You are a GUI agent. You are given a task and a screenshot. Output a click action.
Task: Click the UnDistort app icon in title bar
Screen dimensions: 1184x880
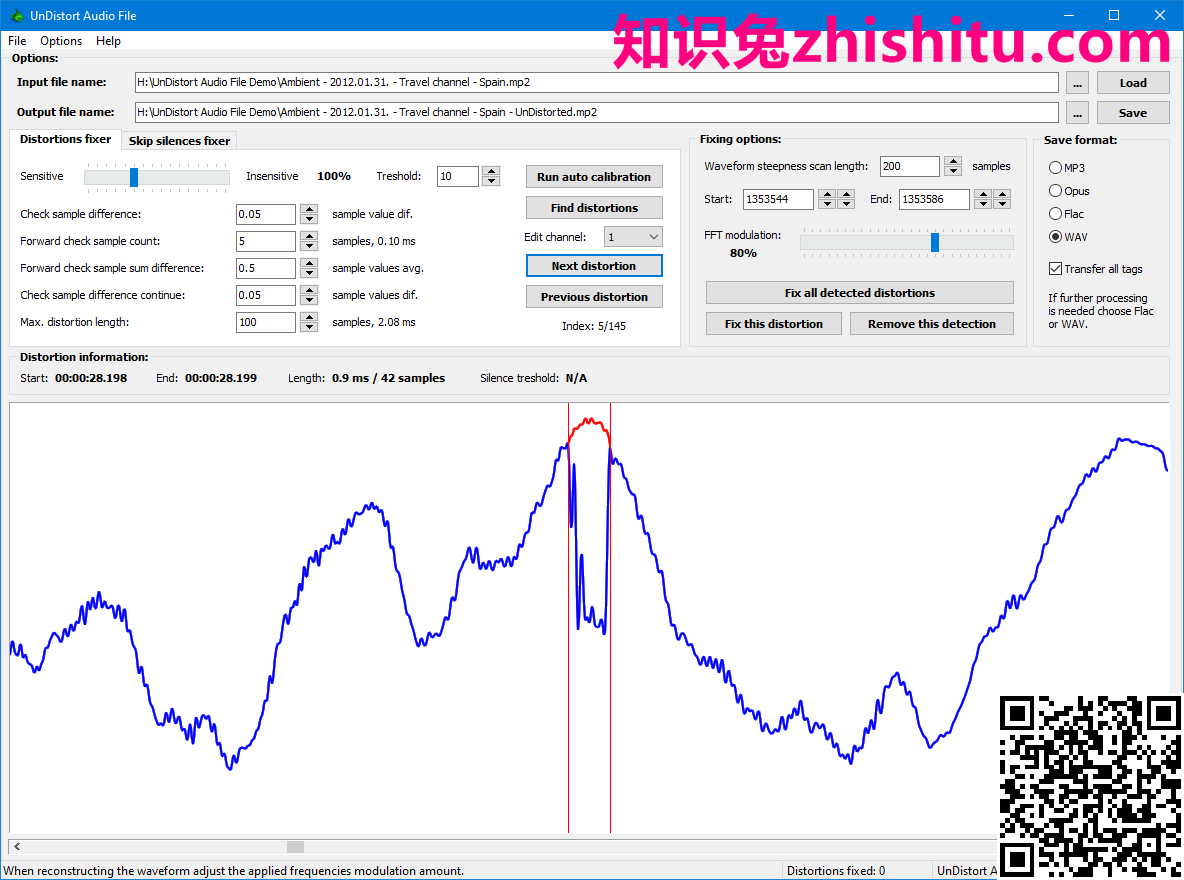17,15
